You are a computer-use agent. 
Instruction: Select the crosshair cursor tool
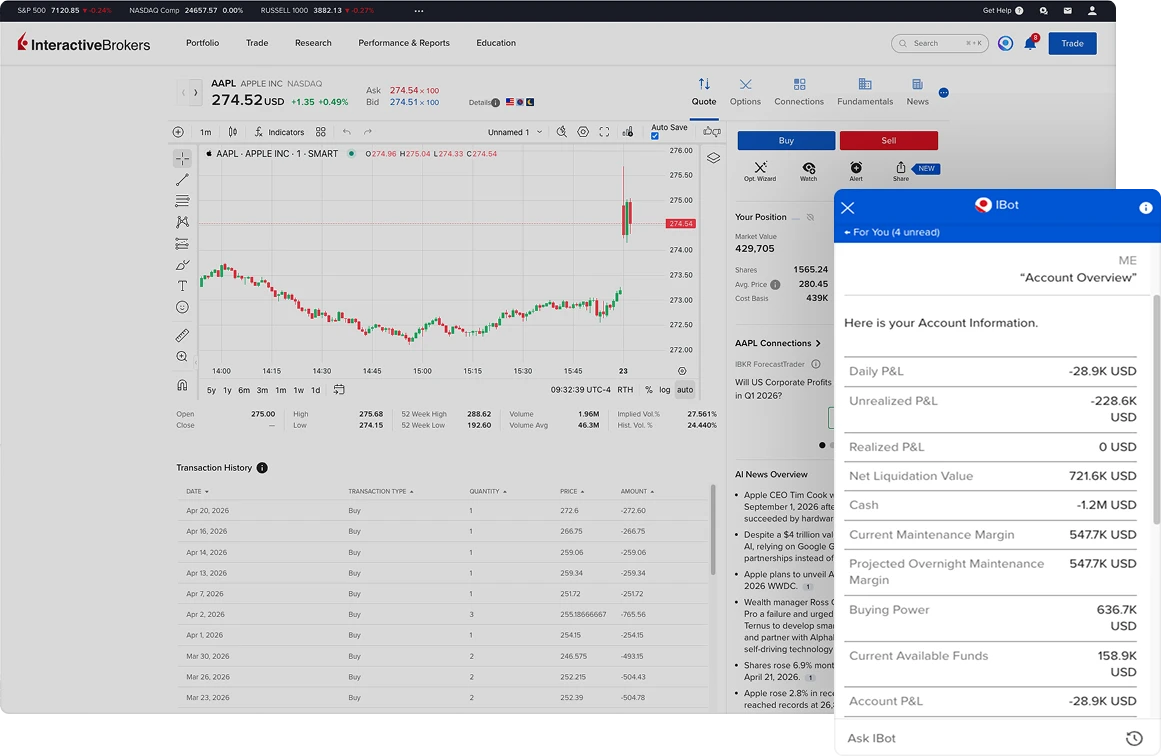tap(182, 158)
